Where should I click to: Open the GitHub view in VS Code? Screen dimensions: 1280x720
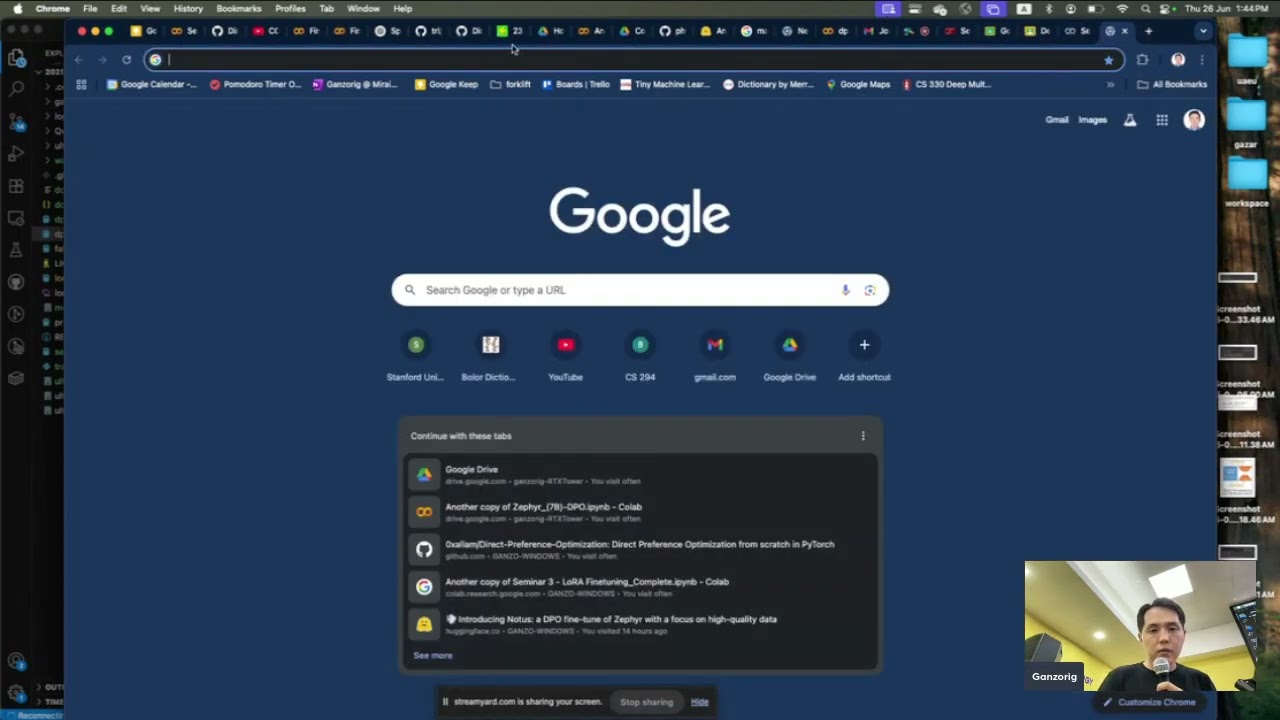pos(16,282)
